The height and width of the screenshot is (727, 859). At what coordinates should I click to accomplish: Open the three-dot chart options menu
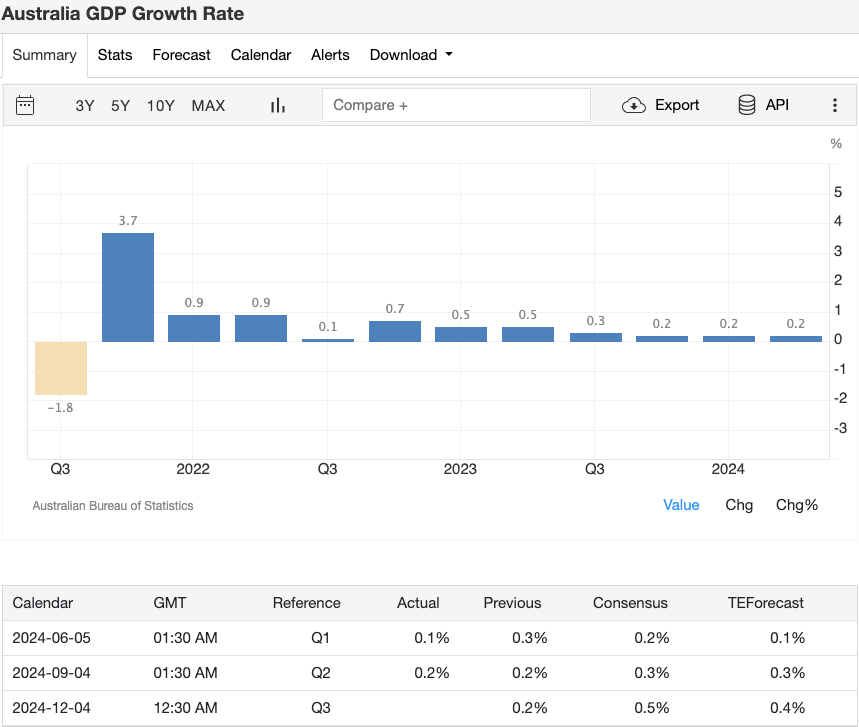point(835,104)
